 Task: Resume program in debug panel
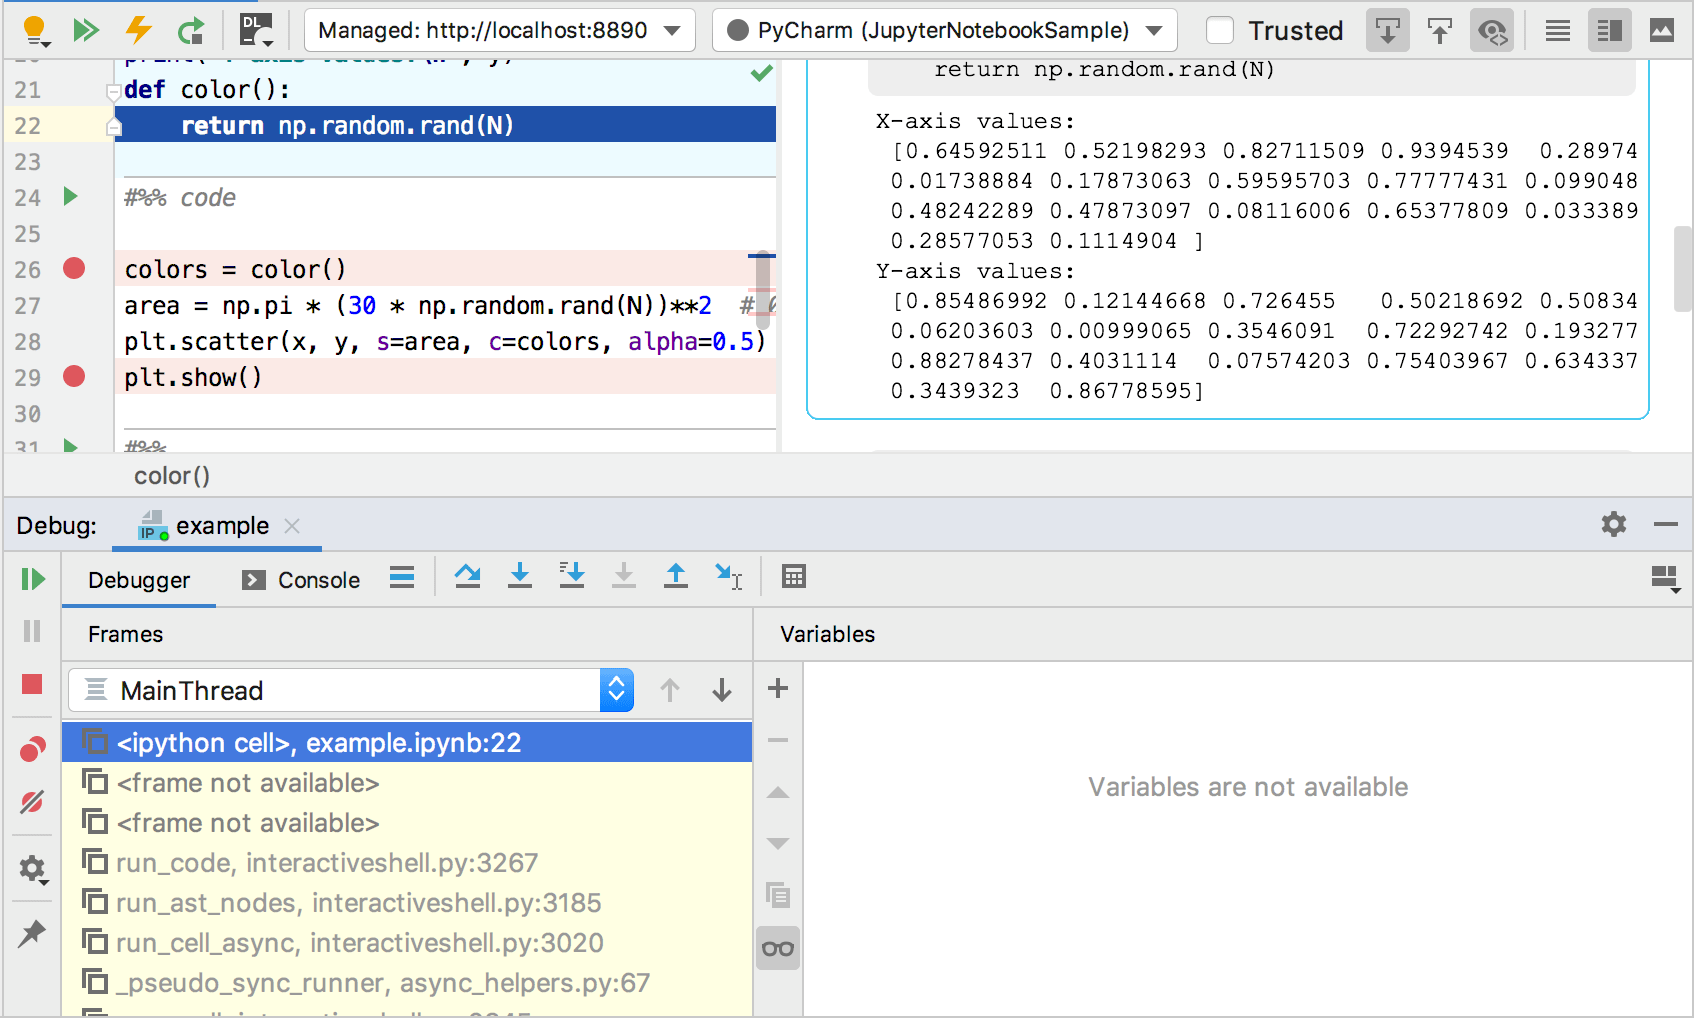click(32, 579)
